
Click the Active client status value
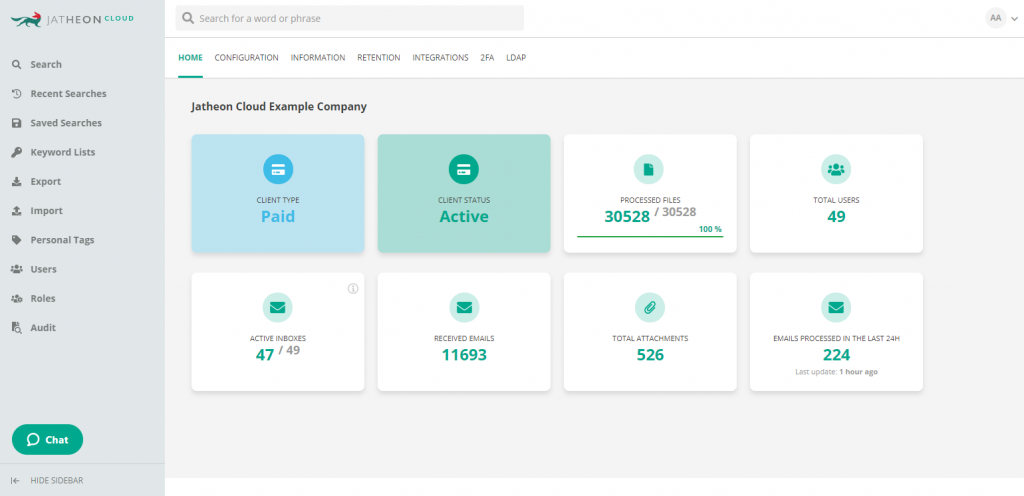pyautogui.click(x=464, y=217)
